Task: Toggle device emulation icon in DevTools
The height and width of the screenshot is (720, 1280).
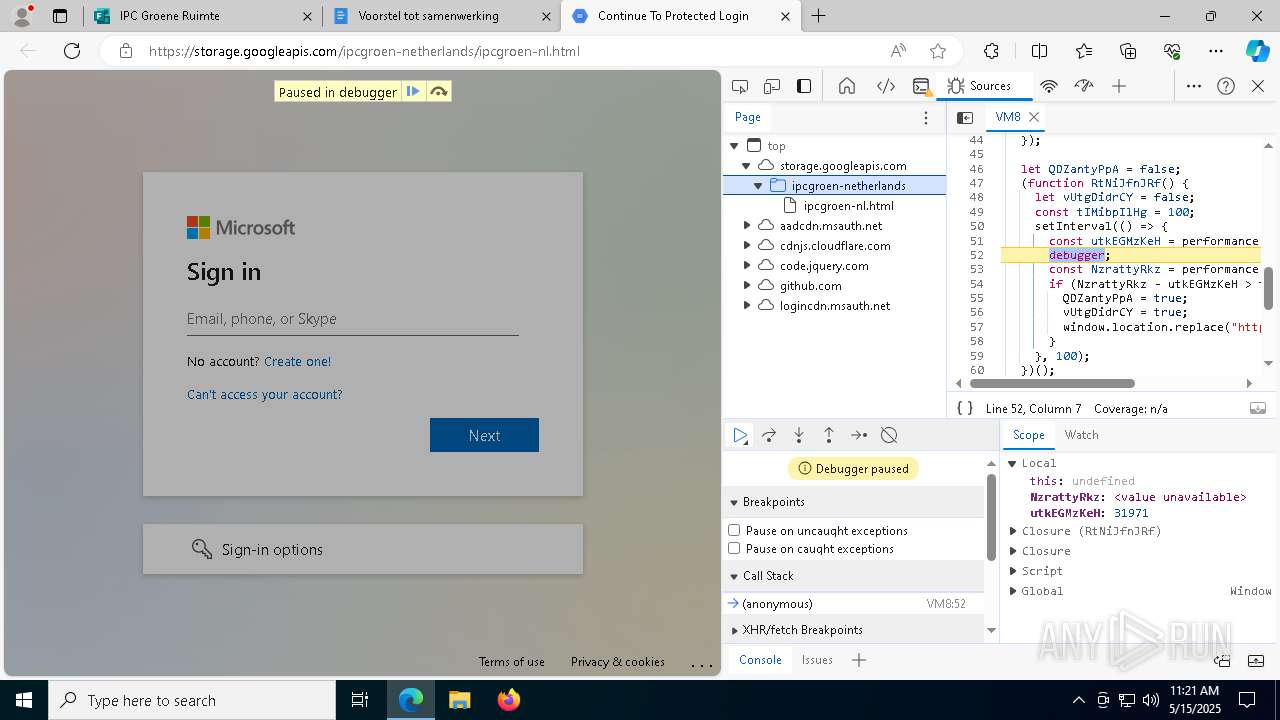Action: pos(772,86)
